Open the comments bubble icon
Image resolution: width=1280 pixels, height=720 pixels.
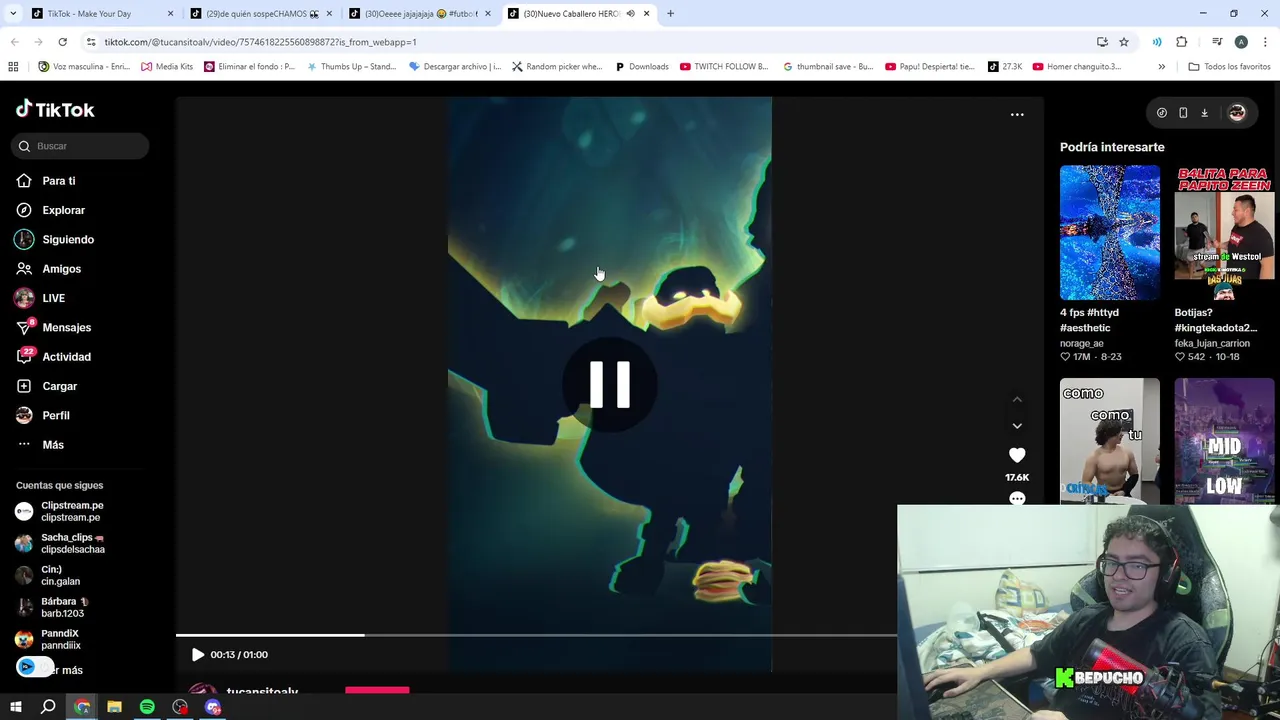(1017, 498)
